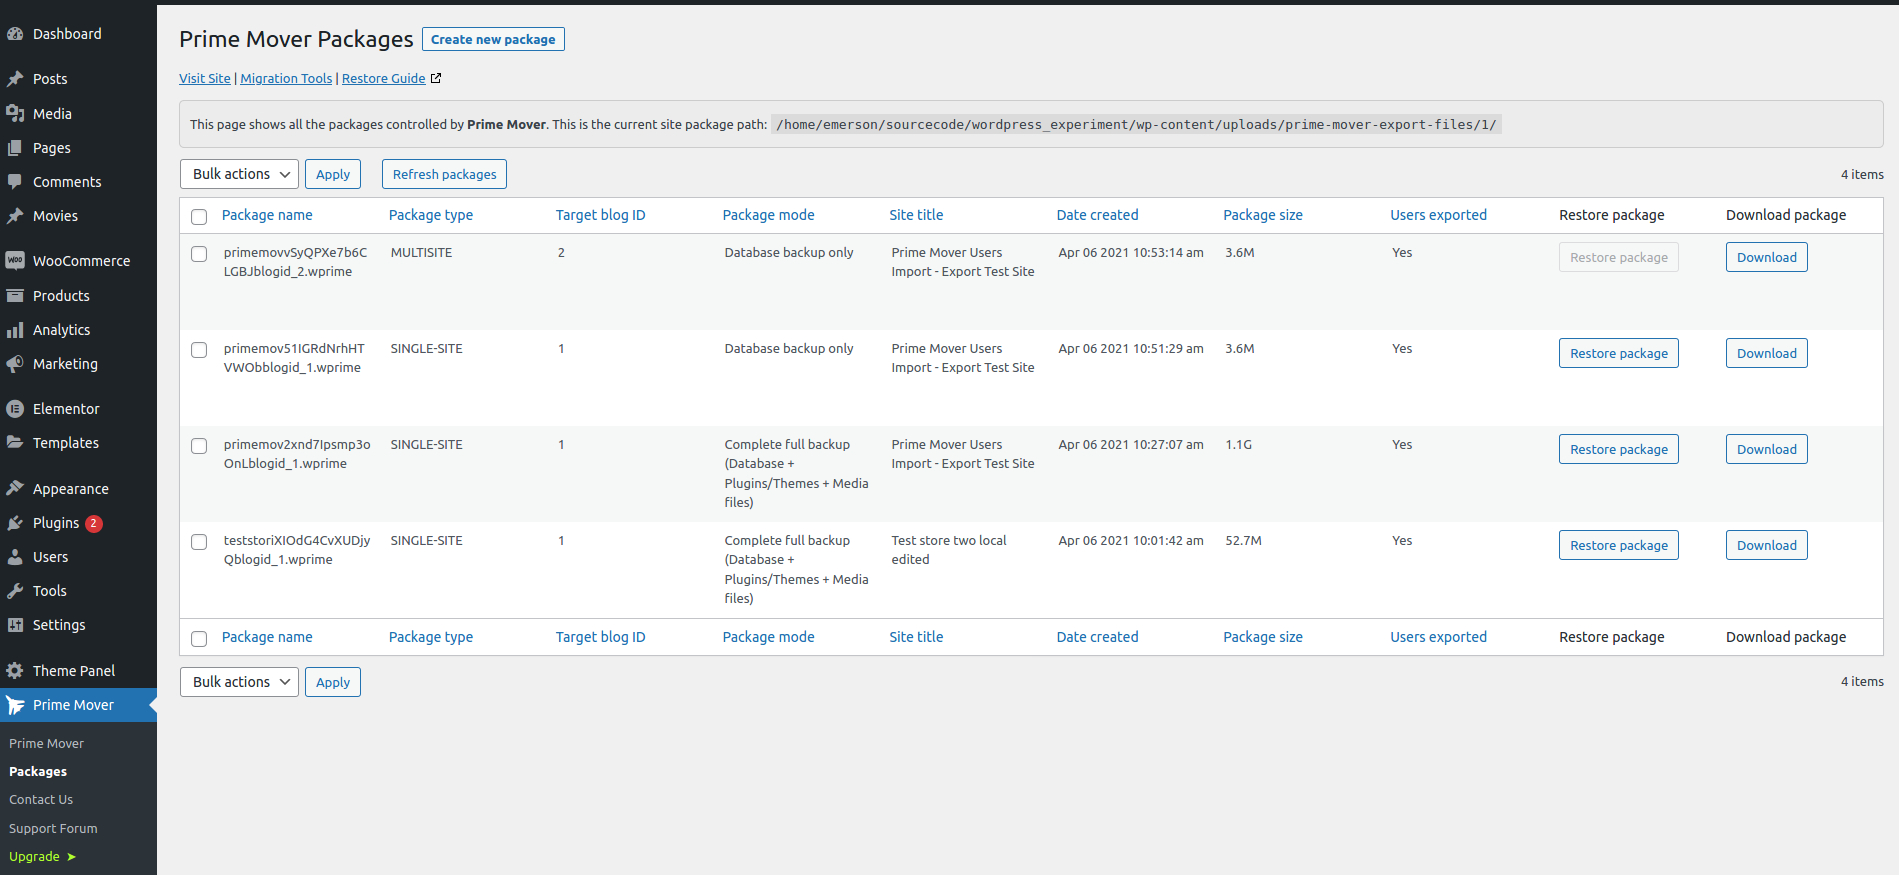This screenshot has height=875, width=1899.
Task: Click the Products archive icon
Action: pyautogui.click(x=15, y=296)
